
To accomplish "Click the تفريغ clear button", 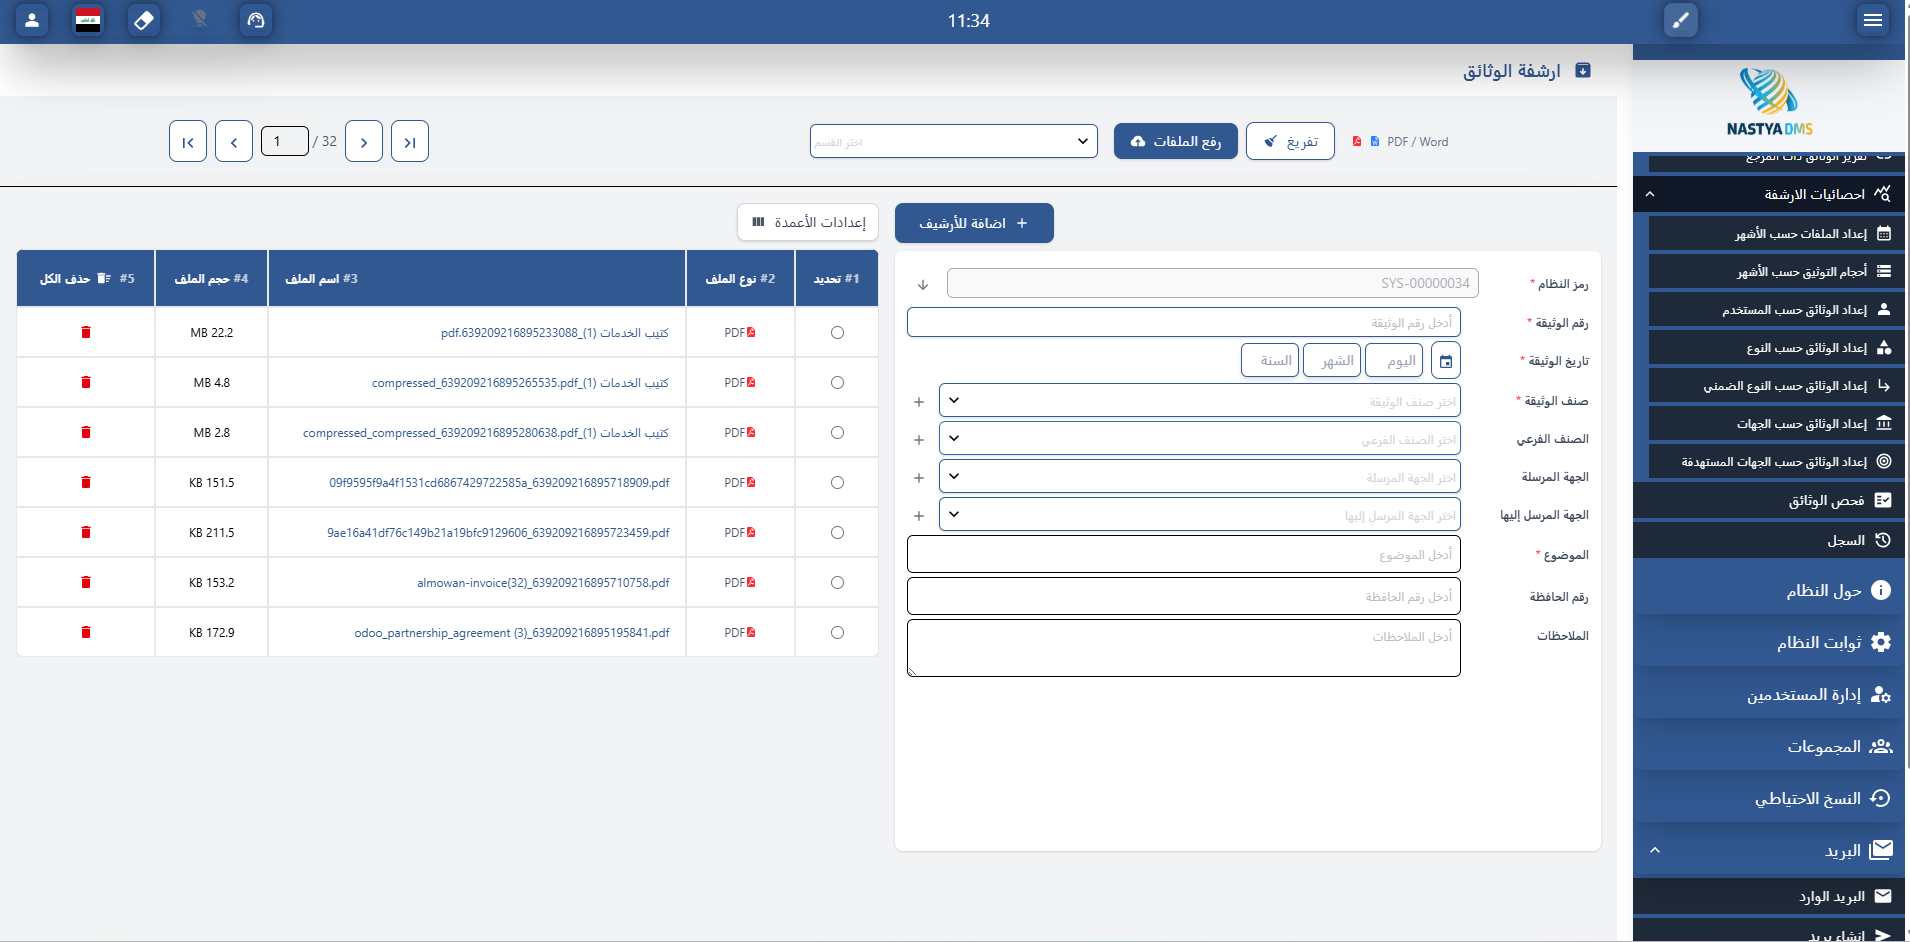I will pyautogui.click(x=1290, y=141).
